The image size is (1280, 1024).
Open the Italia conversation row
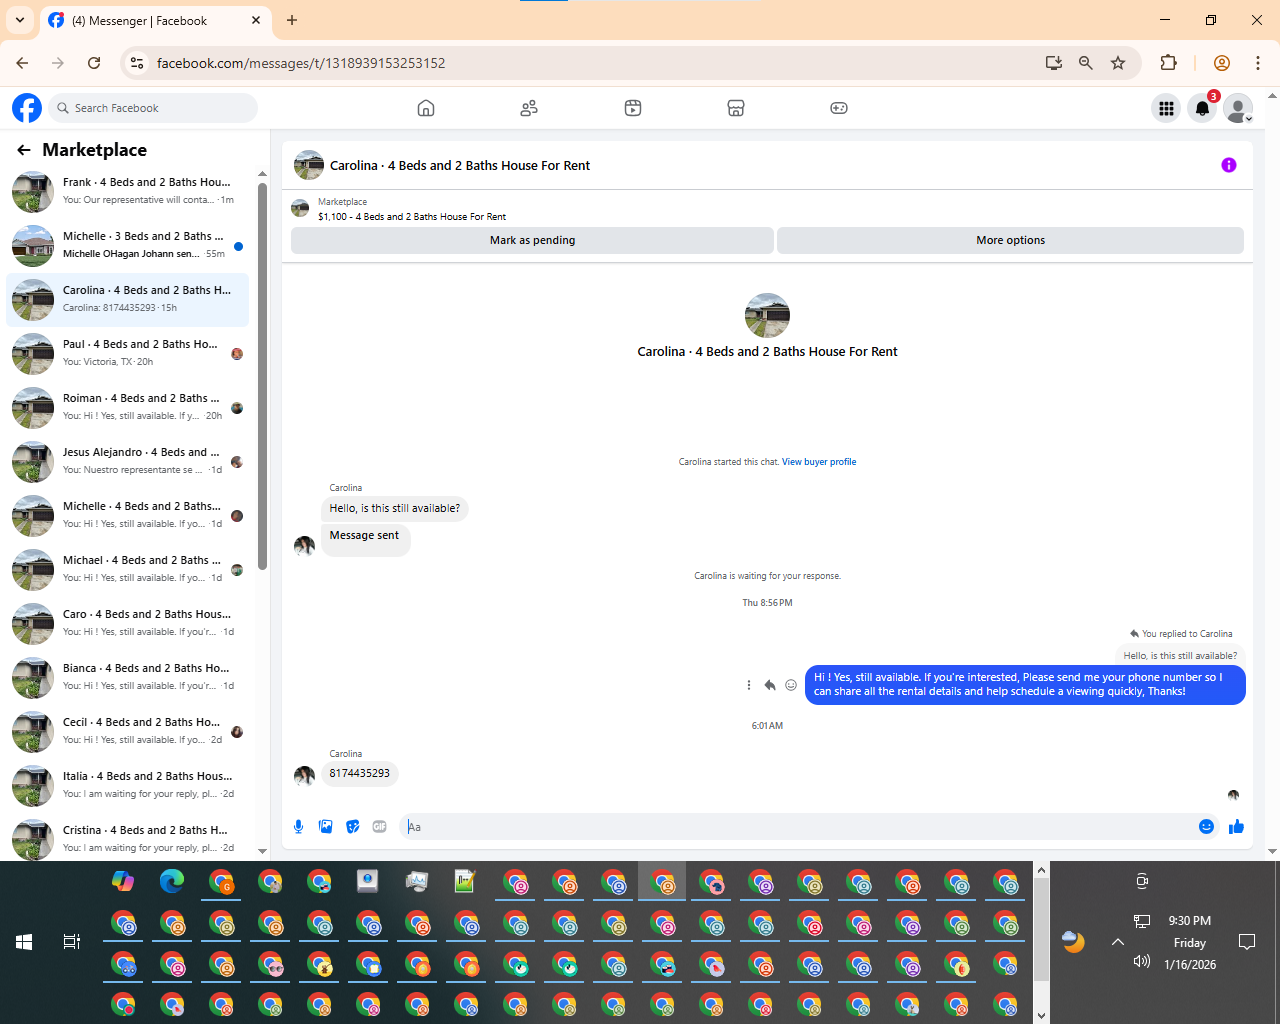coord(127,785)
